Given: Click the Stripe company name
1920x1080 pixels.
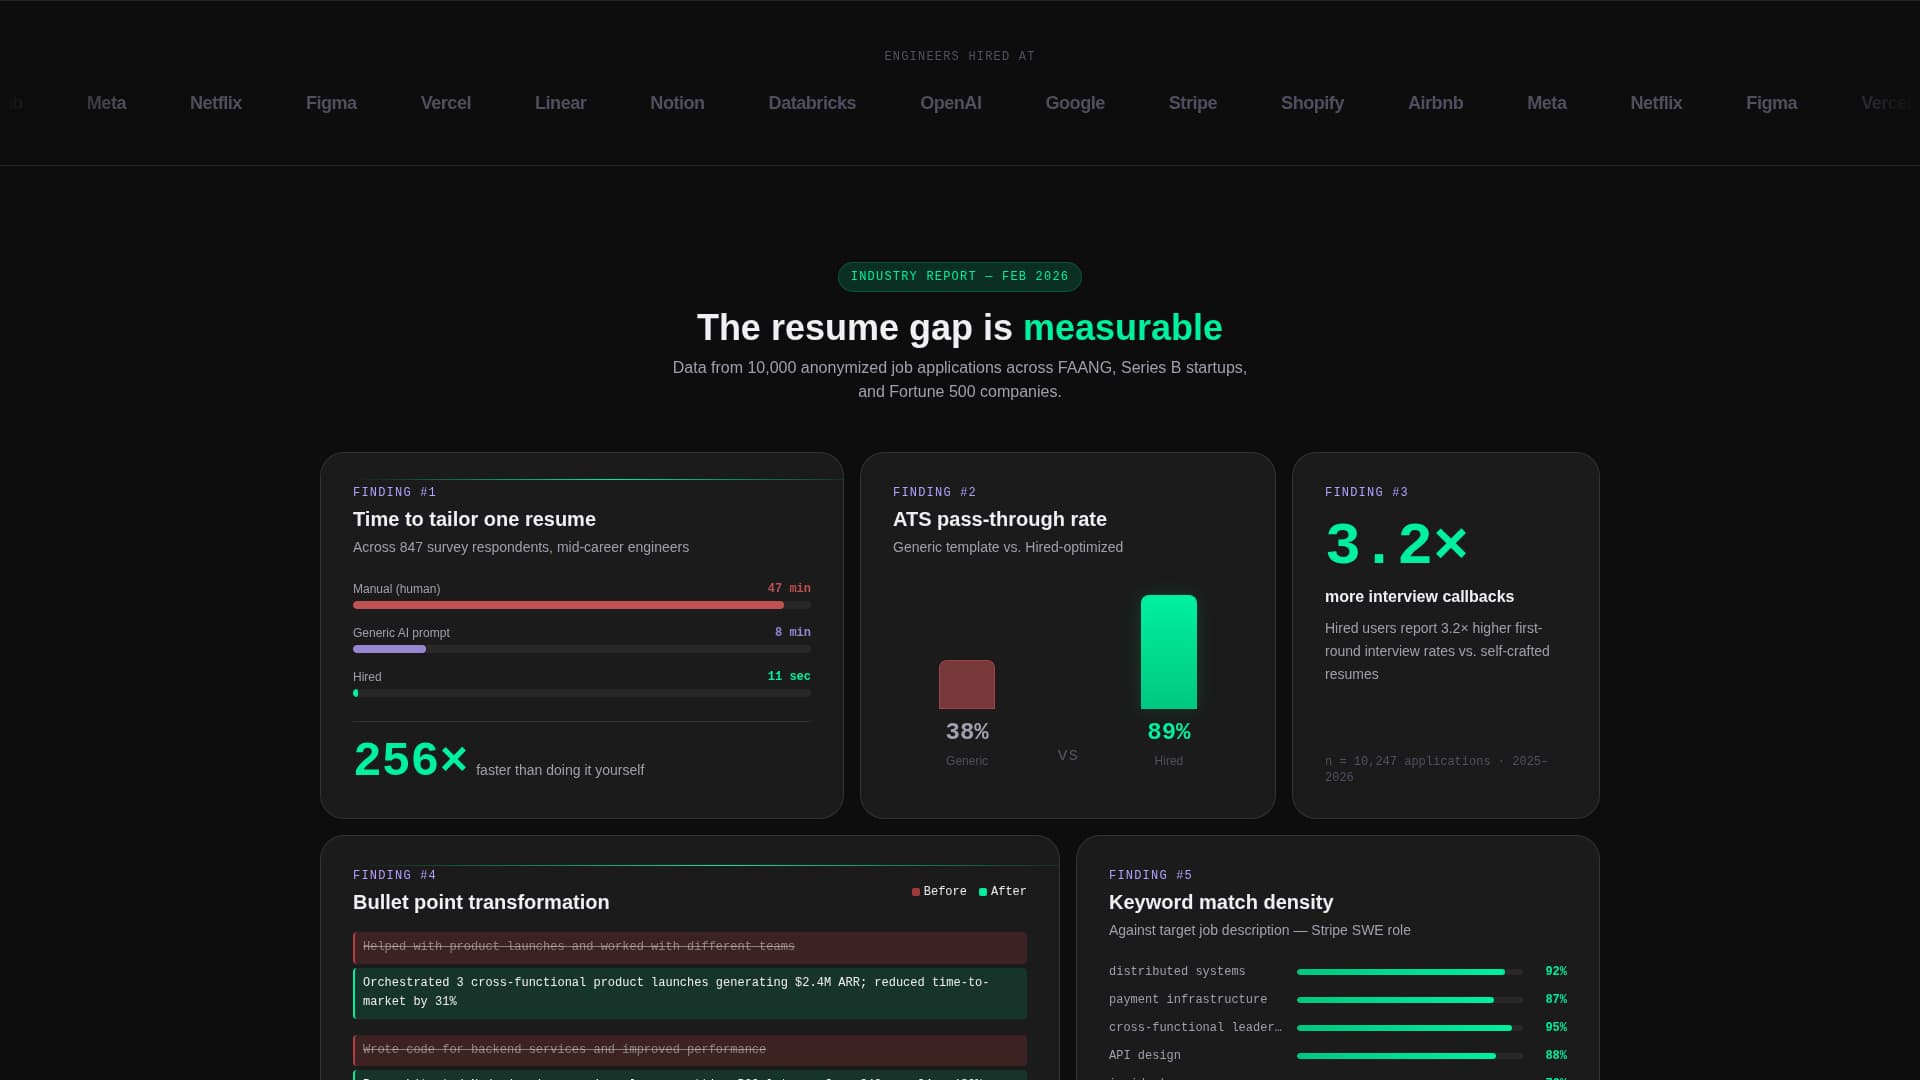Looking at the screenshot, I should click(1192, 103).
